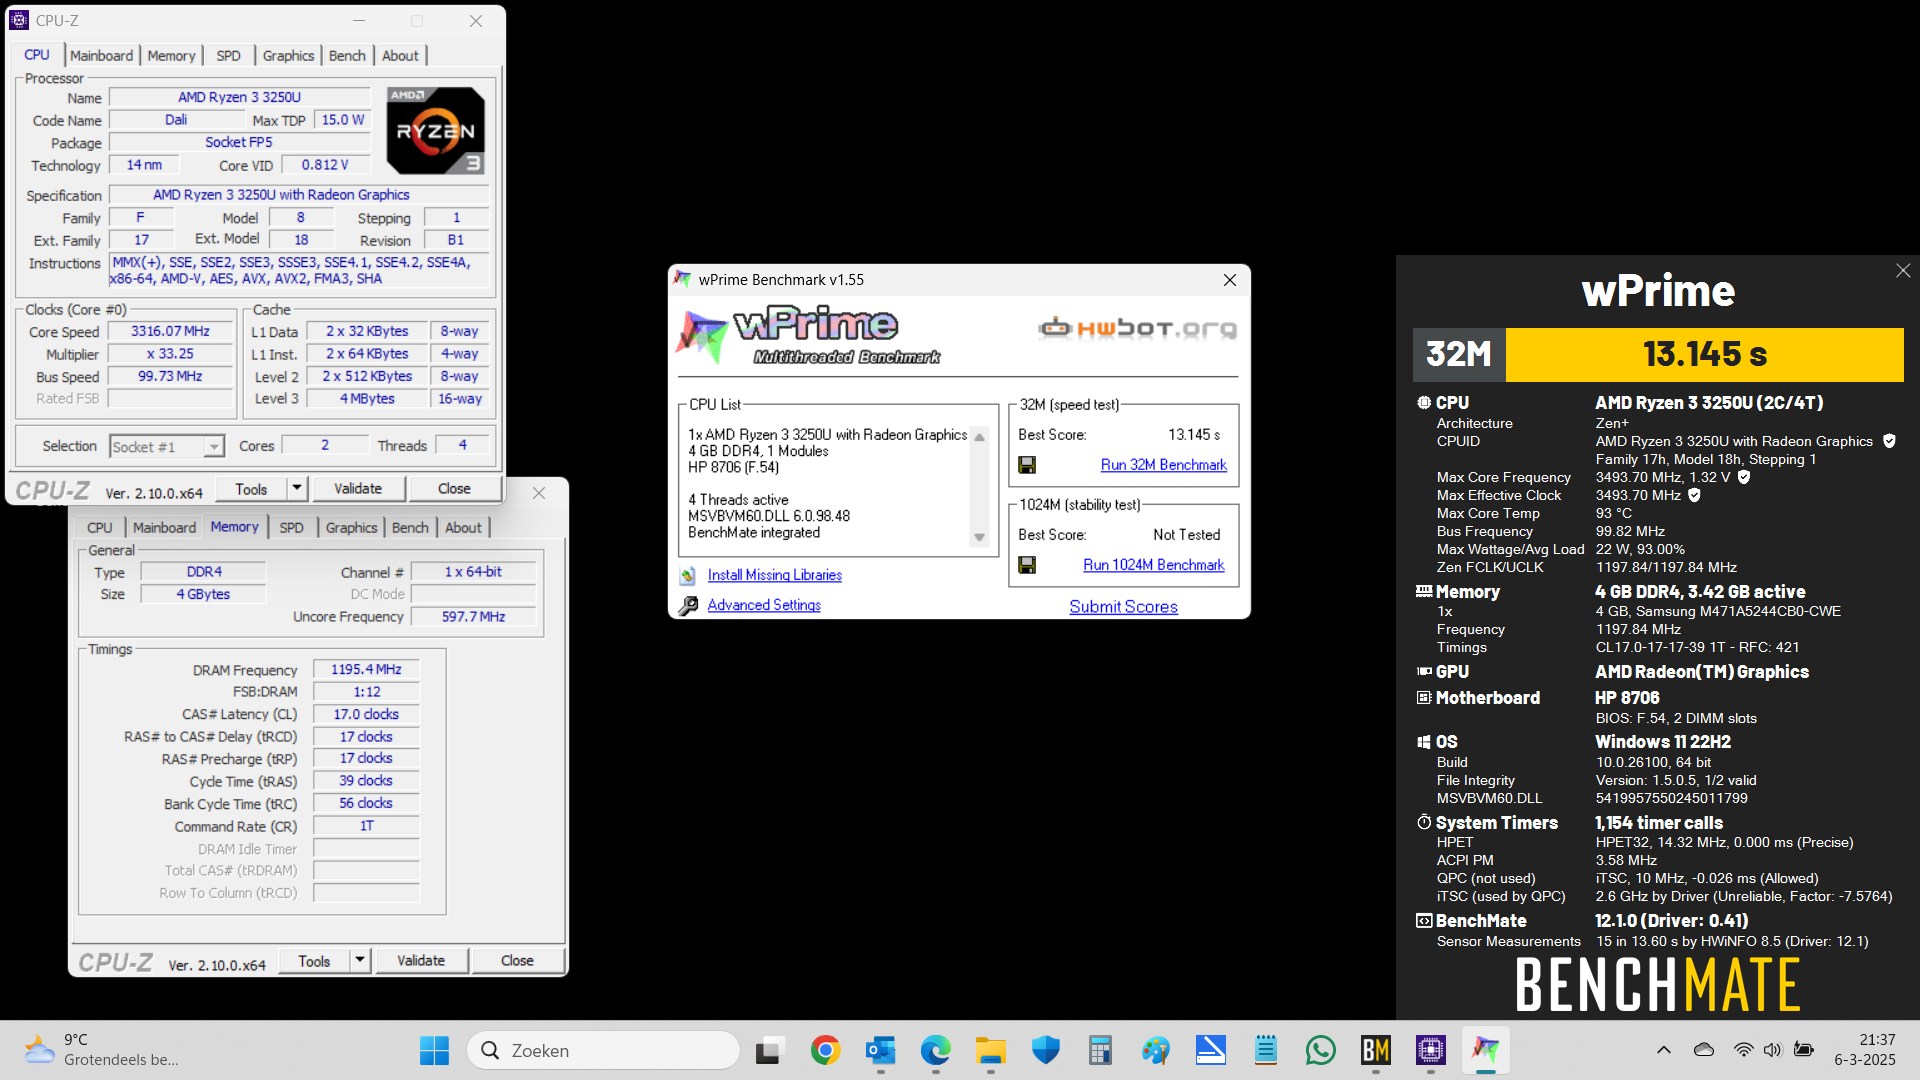Open Tools dropdown arrow in upper CPU-Z
The height and width of the screenshot is (1080, 1920).
[297, 489]
